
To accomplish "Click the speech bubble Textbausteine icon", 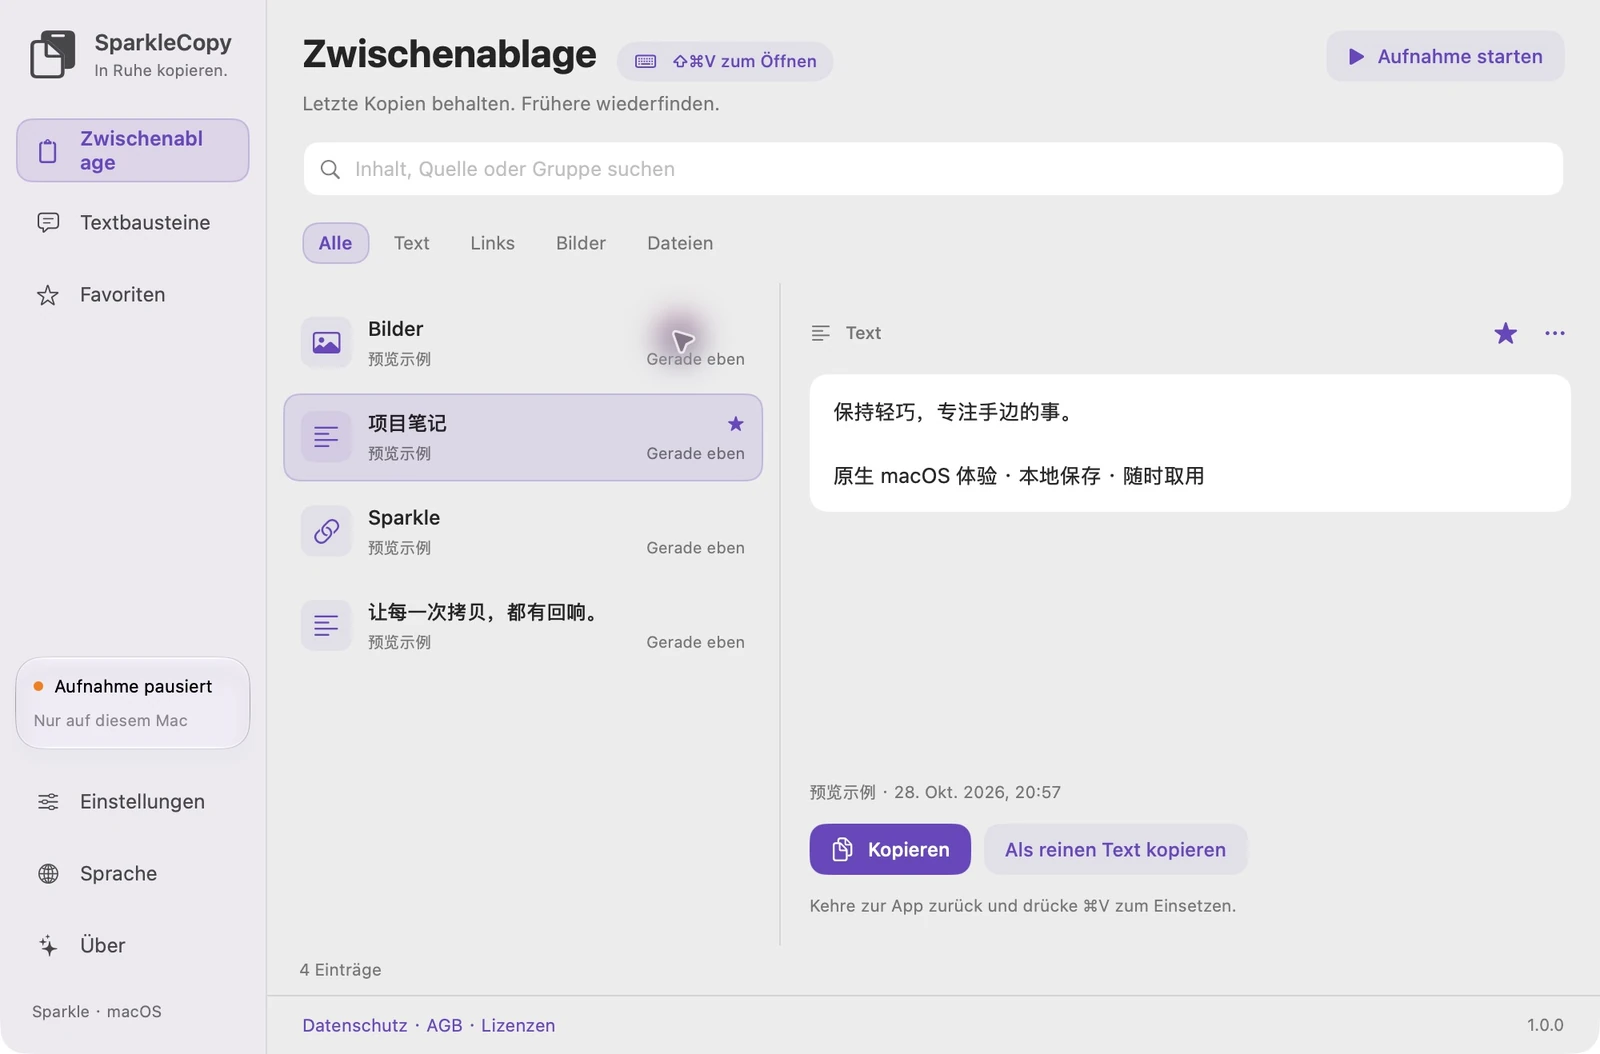I will pyautogui.click(x=48, y=223).
